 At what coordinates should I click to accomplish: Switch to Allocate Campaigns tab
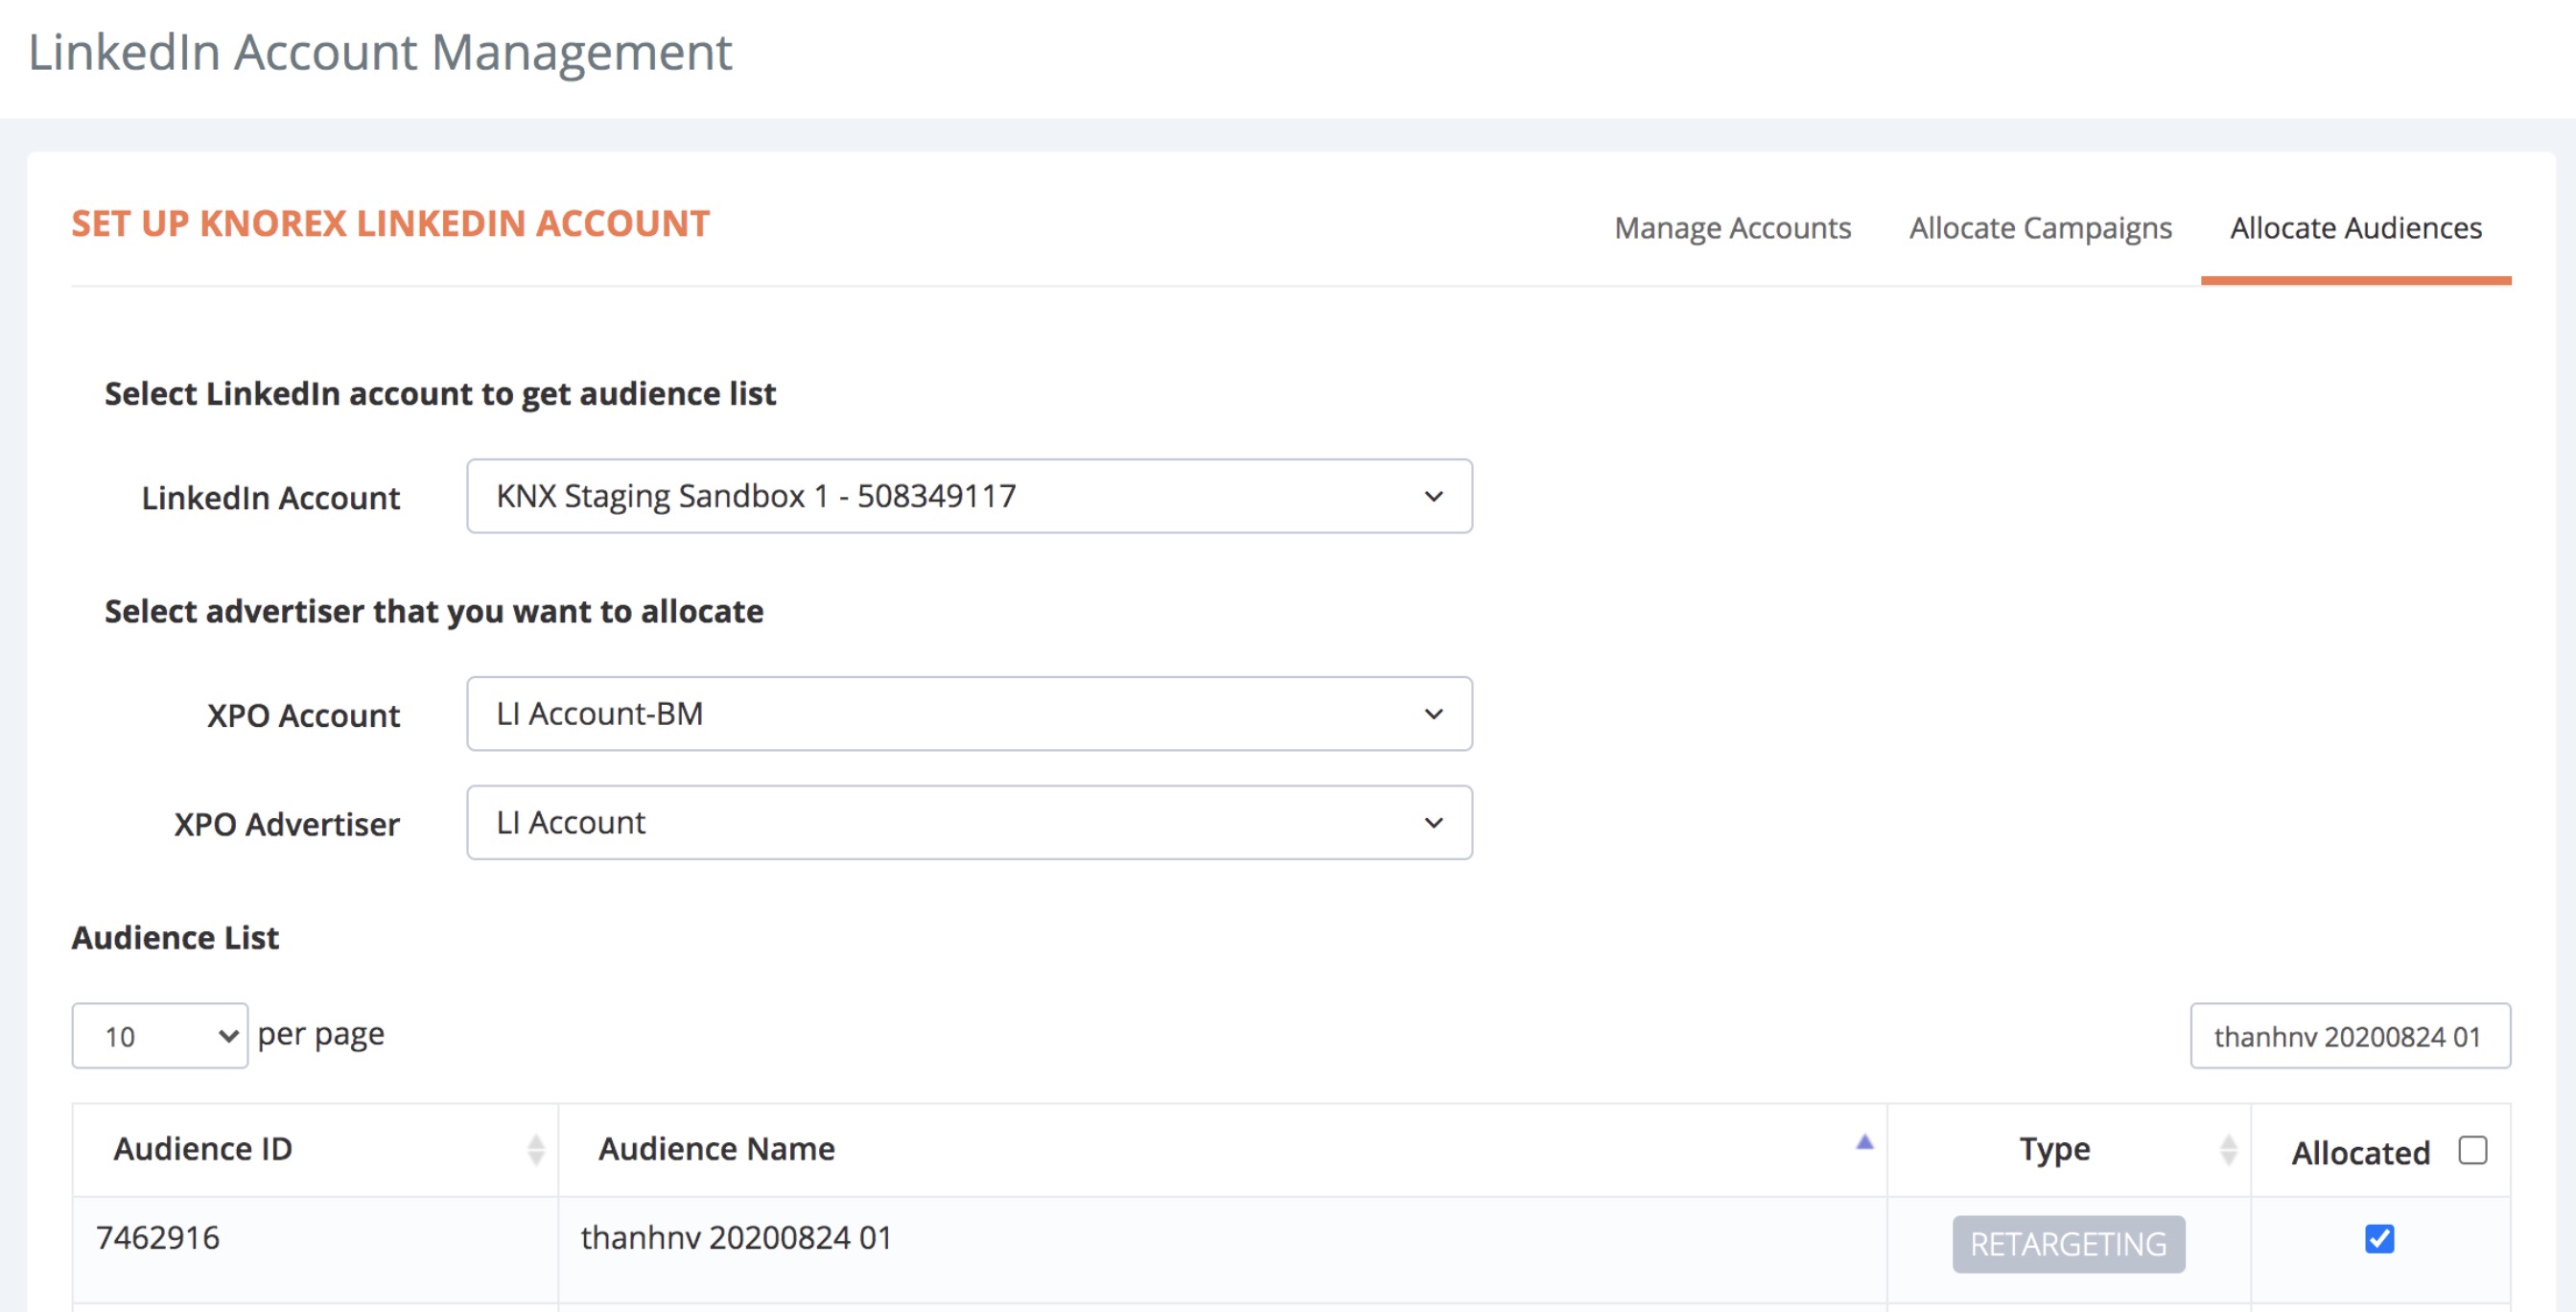pos(2040,228)
